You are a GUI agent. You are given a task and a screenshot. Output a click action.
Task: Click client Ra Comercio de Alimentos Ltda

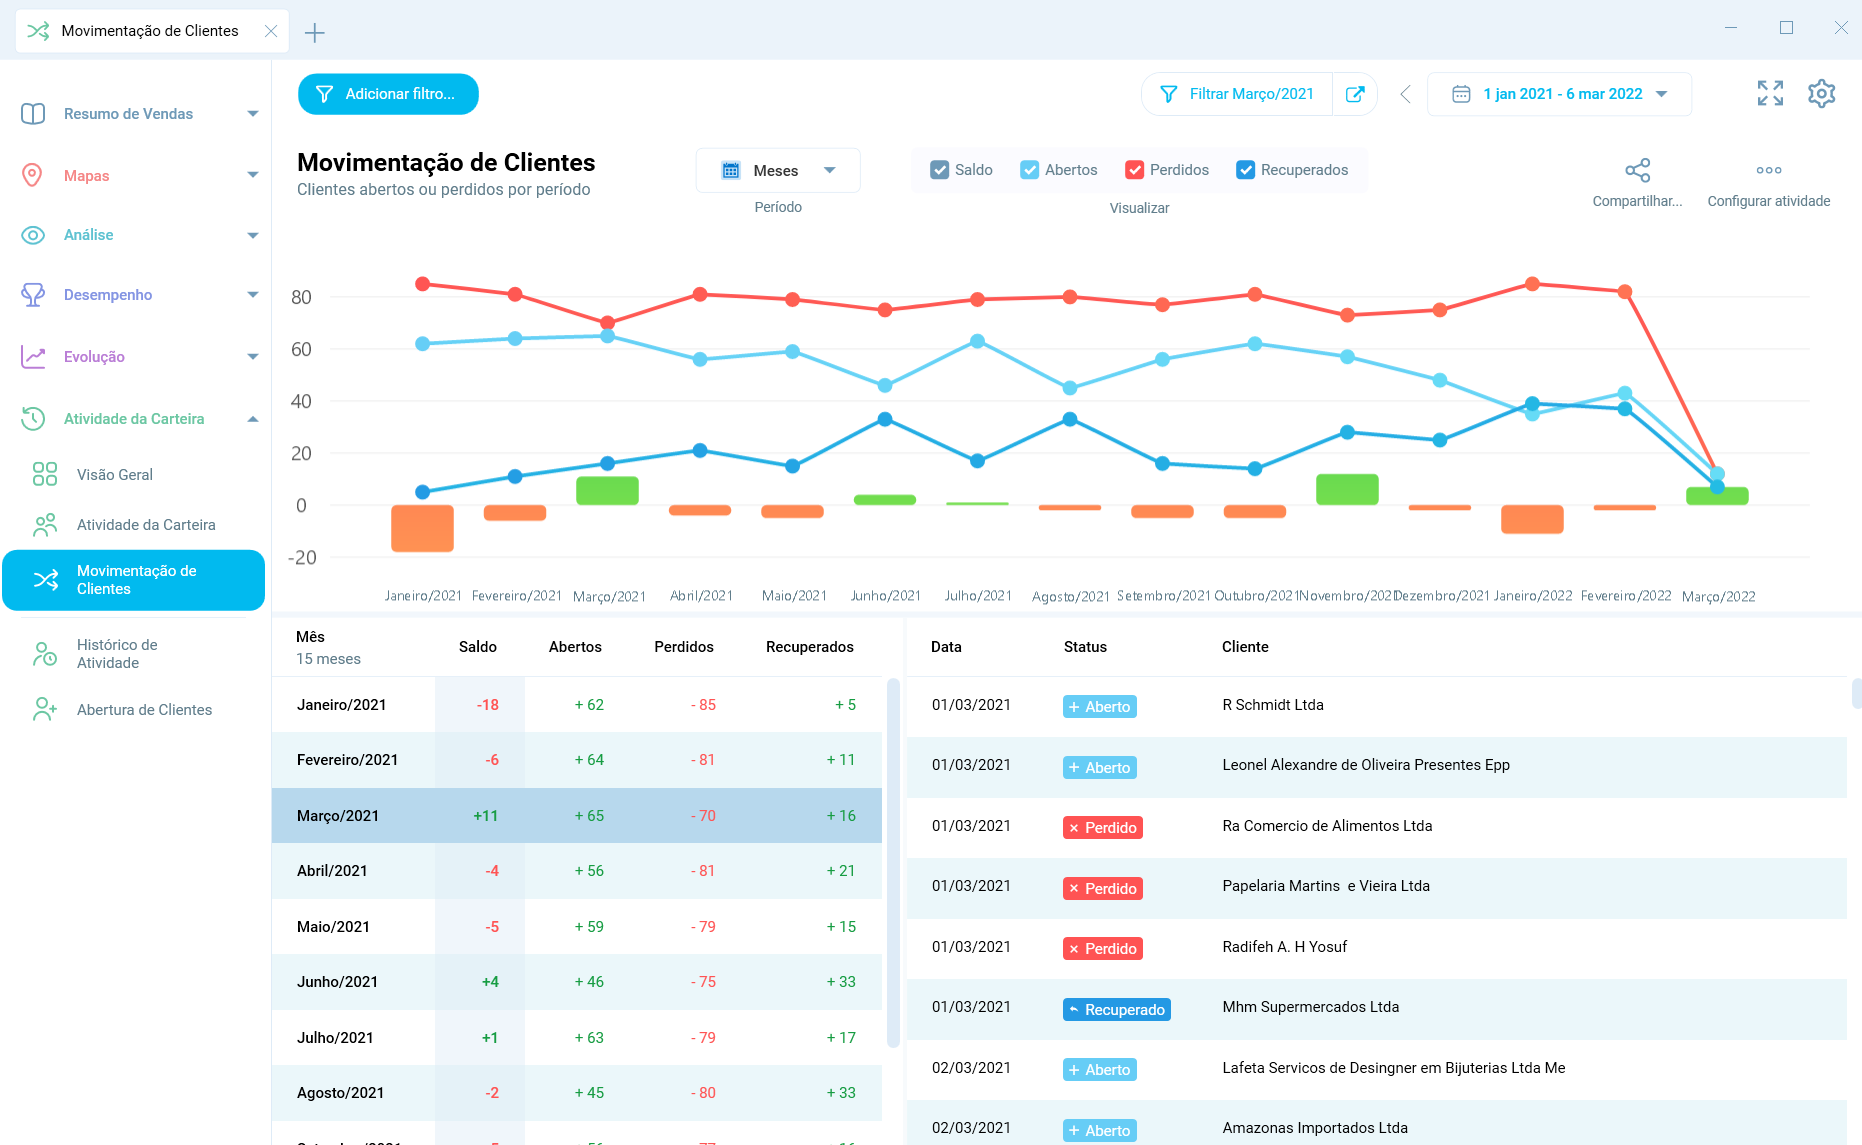(1327, 826)
